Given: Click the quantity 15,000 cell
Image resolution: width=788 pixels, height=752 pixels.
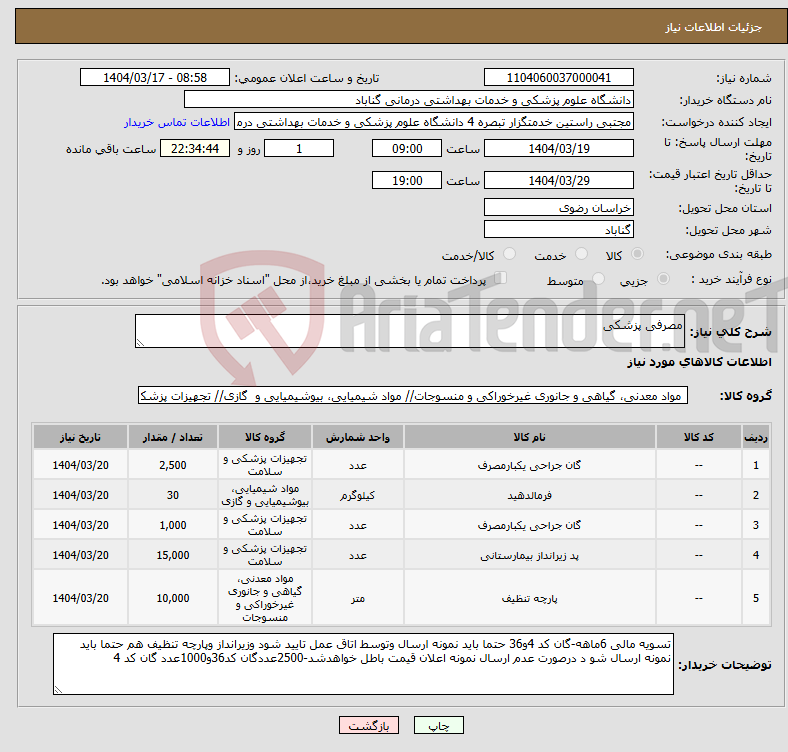Looking at the screenshot, I should tap(172, 555).
